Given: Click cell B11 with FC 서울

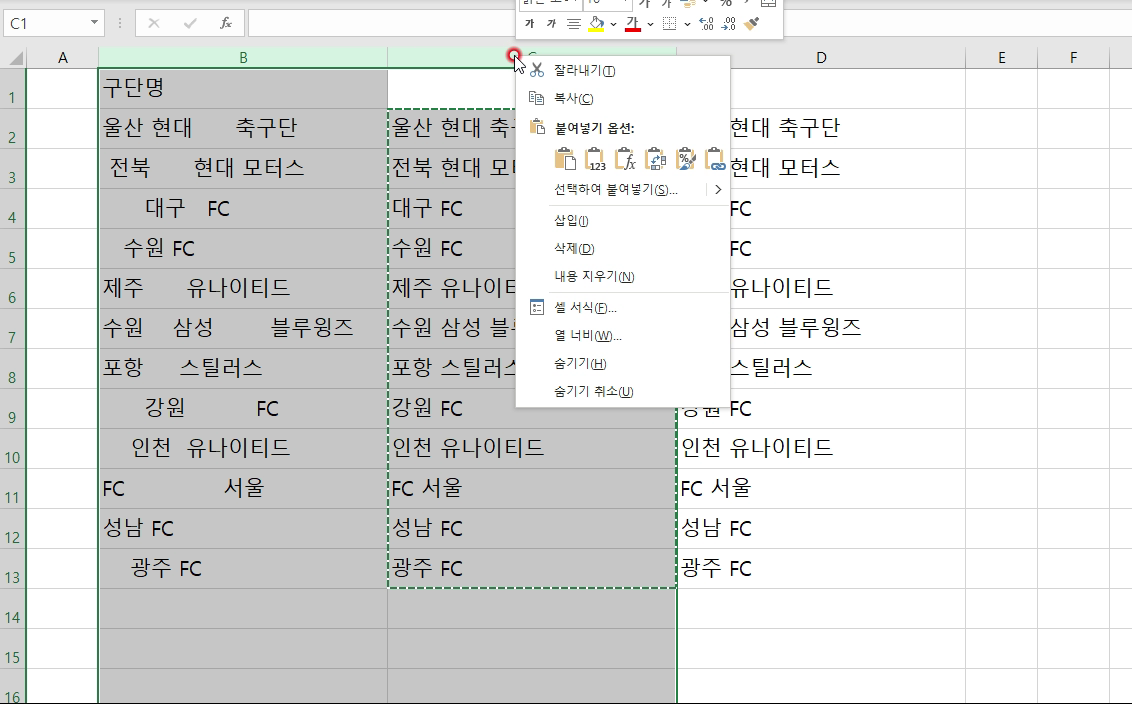Looking at the screenshot, I should pos(243,489).
